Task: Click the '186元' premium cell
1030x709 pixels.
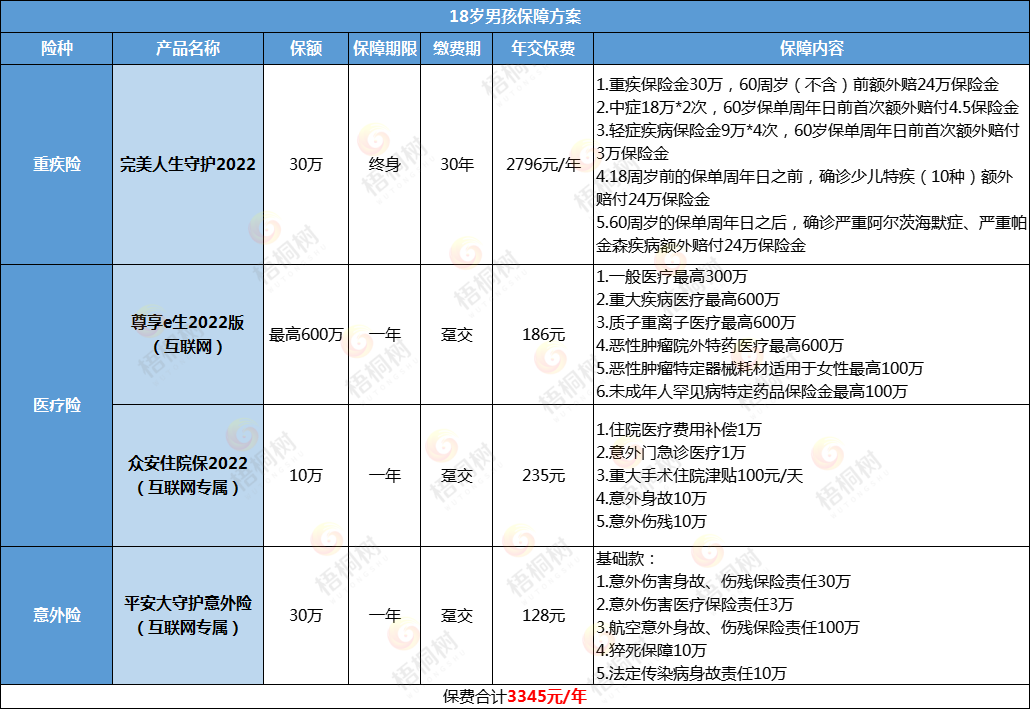Action: pos(543,334)
